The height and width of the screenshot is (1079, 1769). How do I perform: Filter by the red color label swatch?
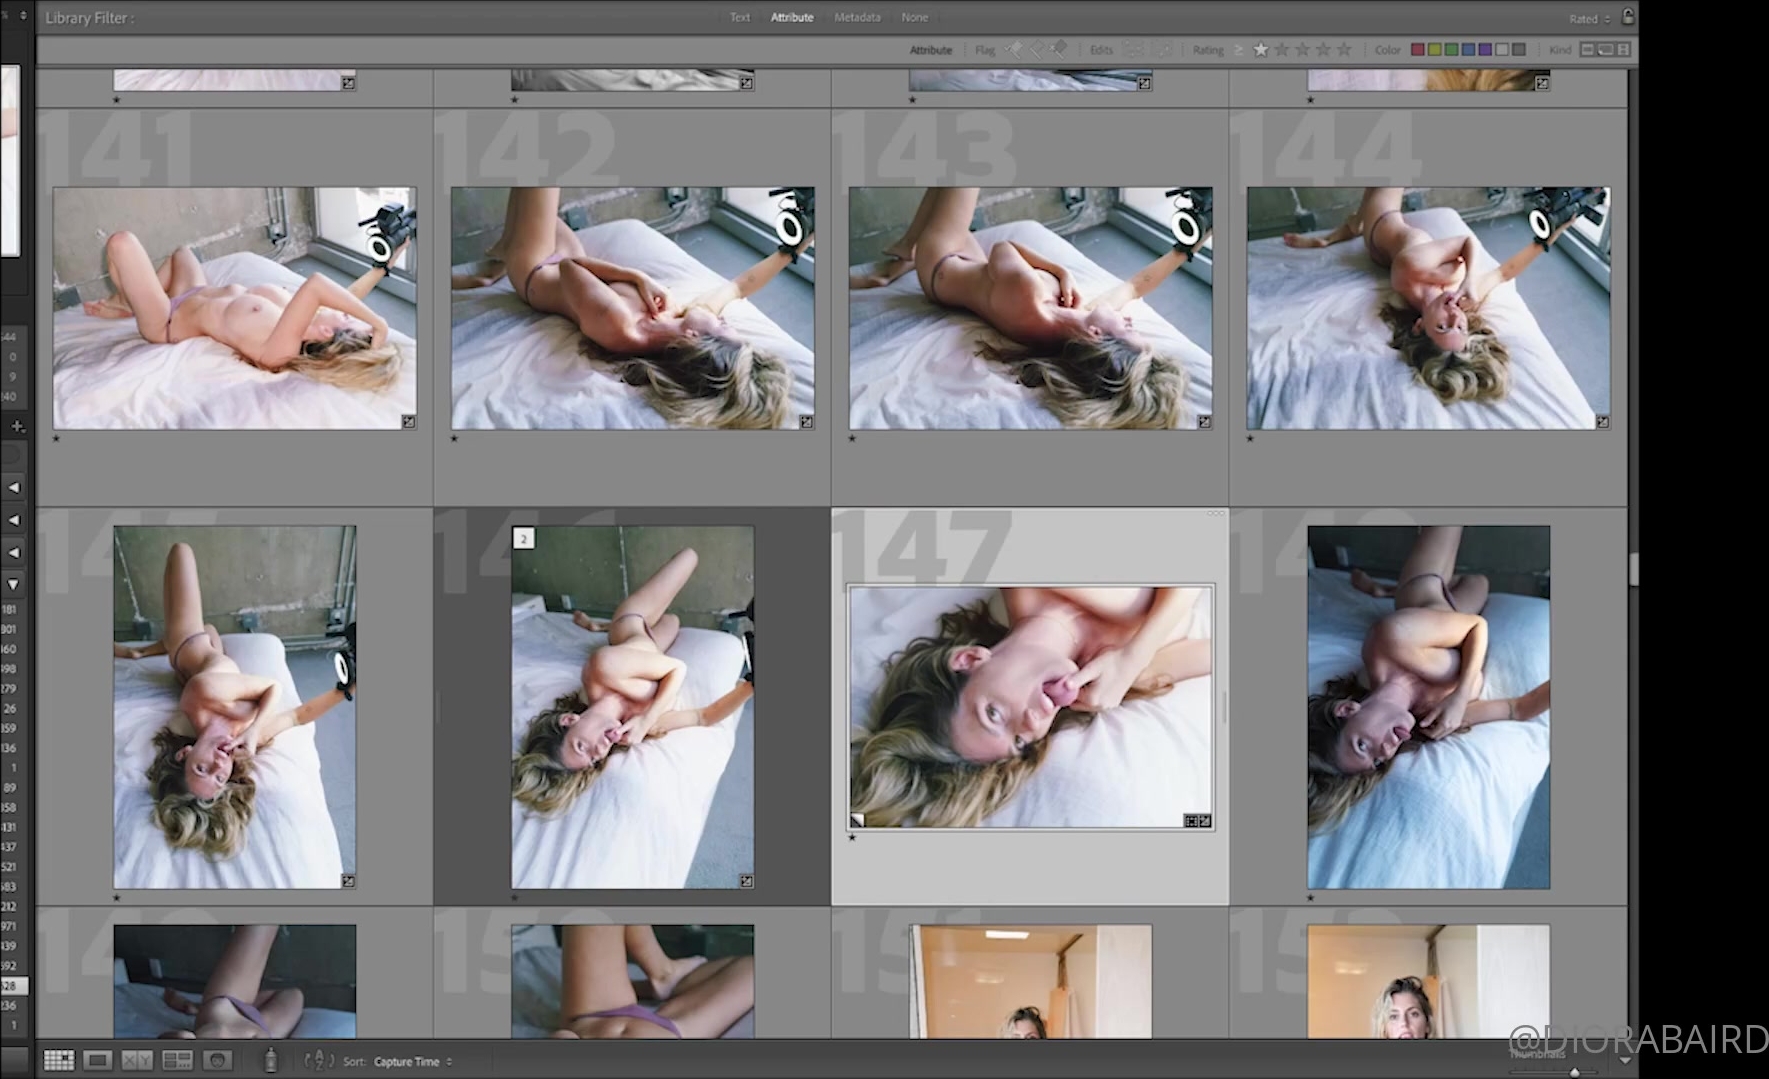point(1417,49)
